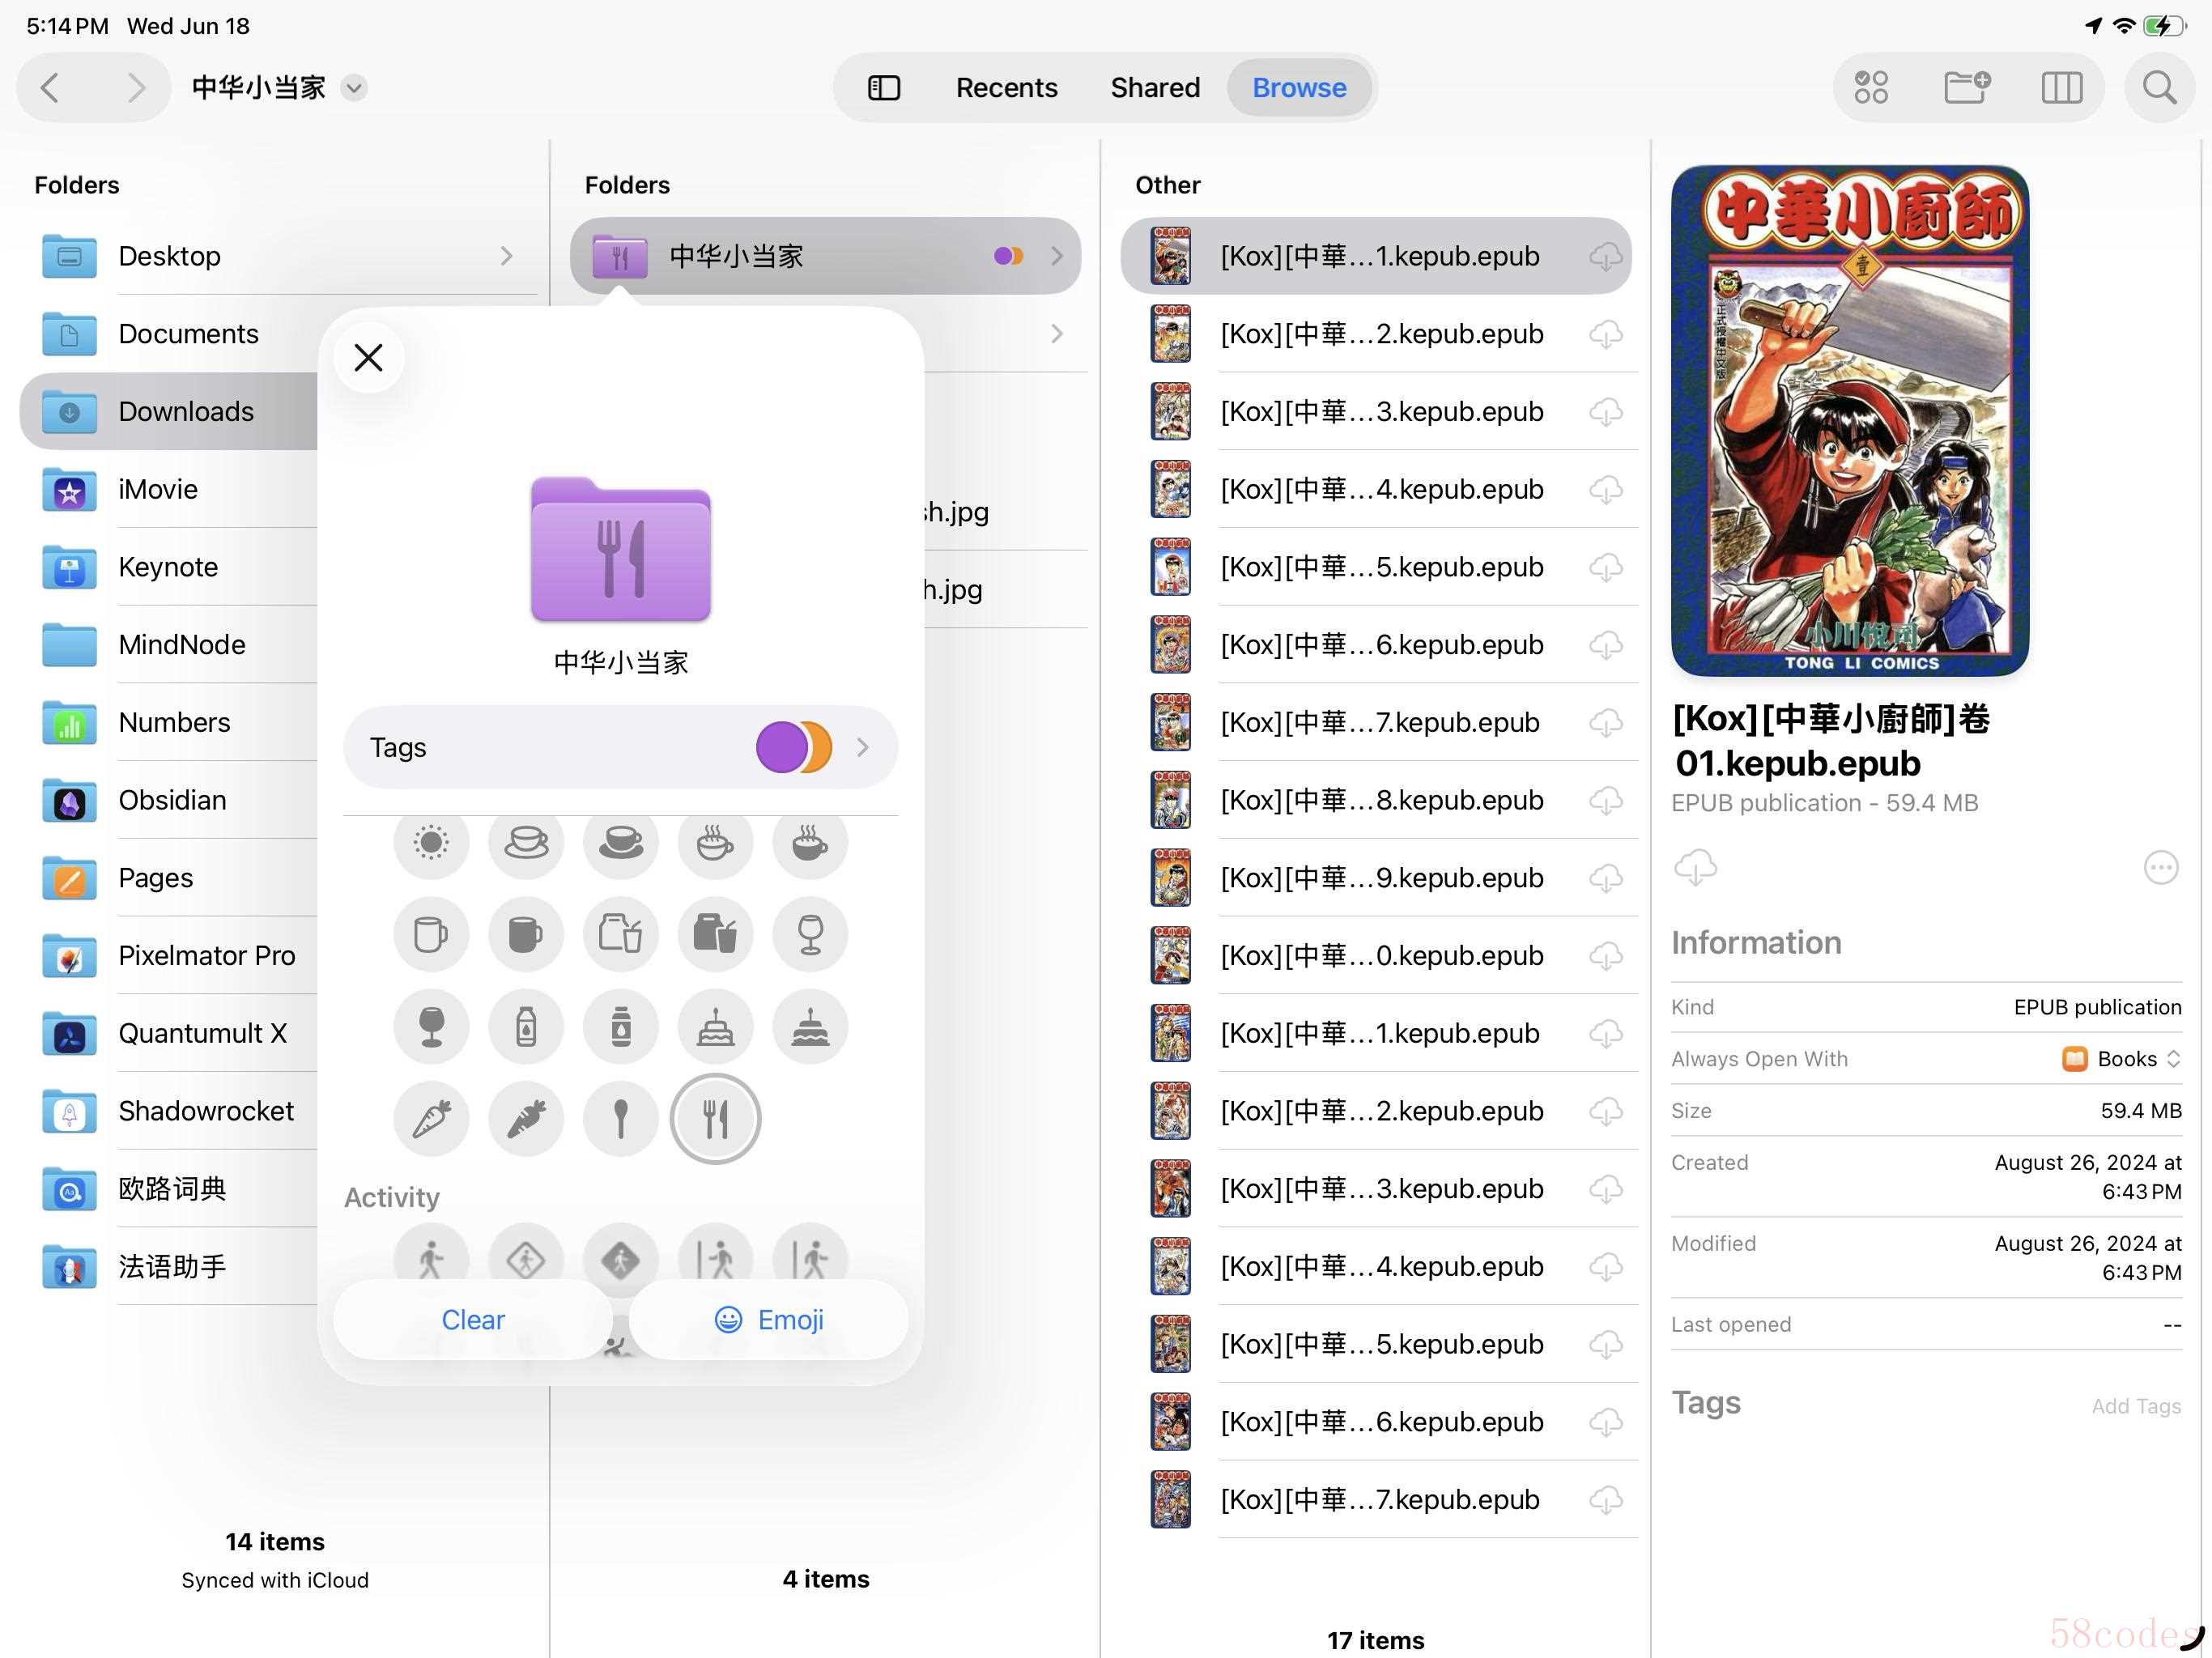The height and width of the screenshot is (1658, 2212).
Task: Open the folder title dropdown chevron
Action: [354, 88]
